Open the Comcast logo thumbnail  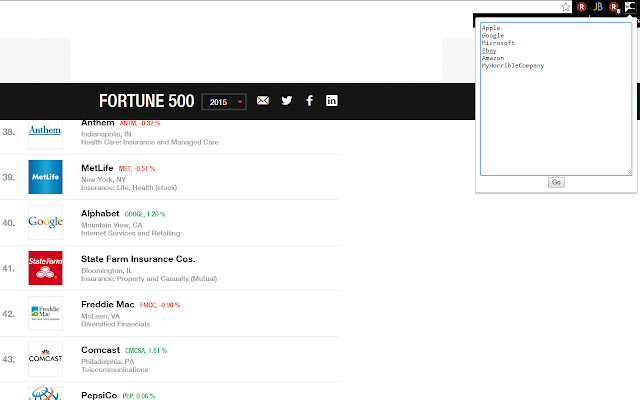click(45, 358)
